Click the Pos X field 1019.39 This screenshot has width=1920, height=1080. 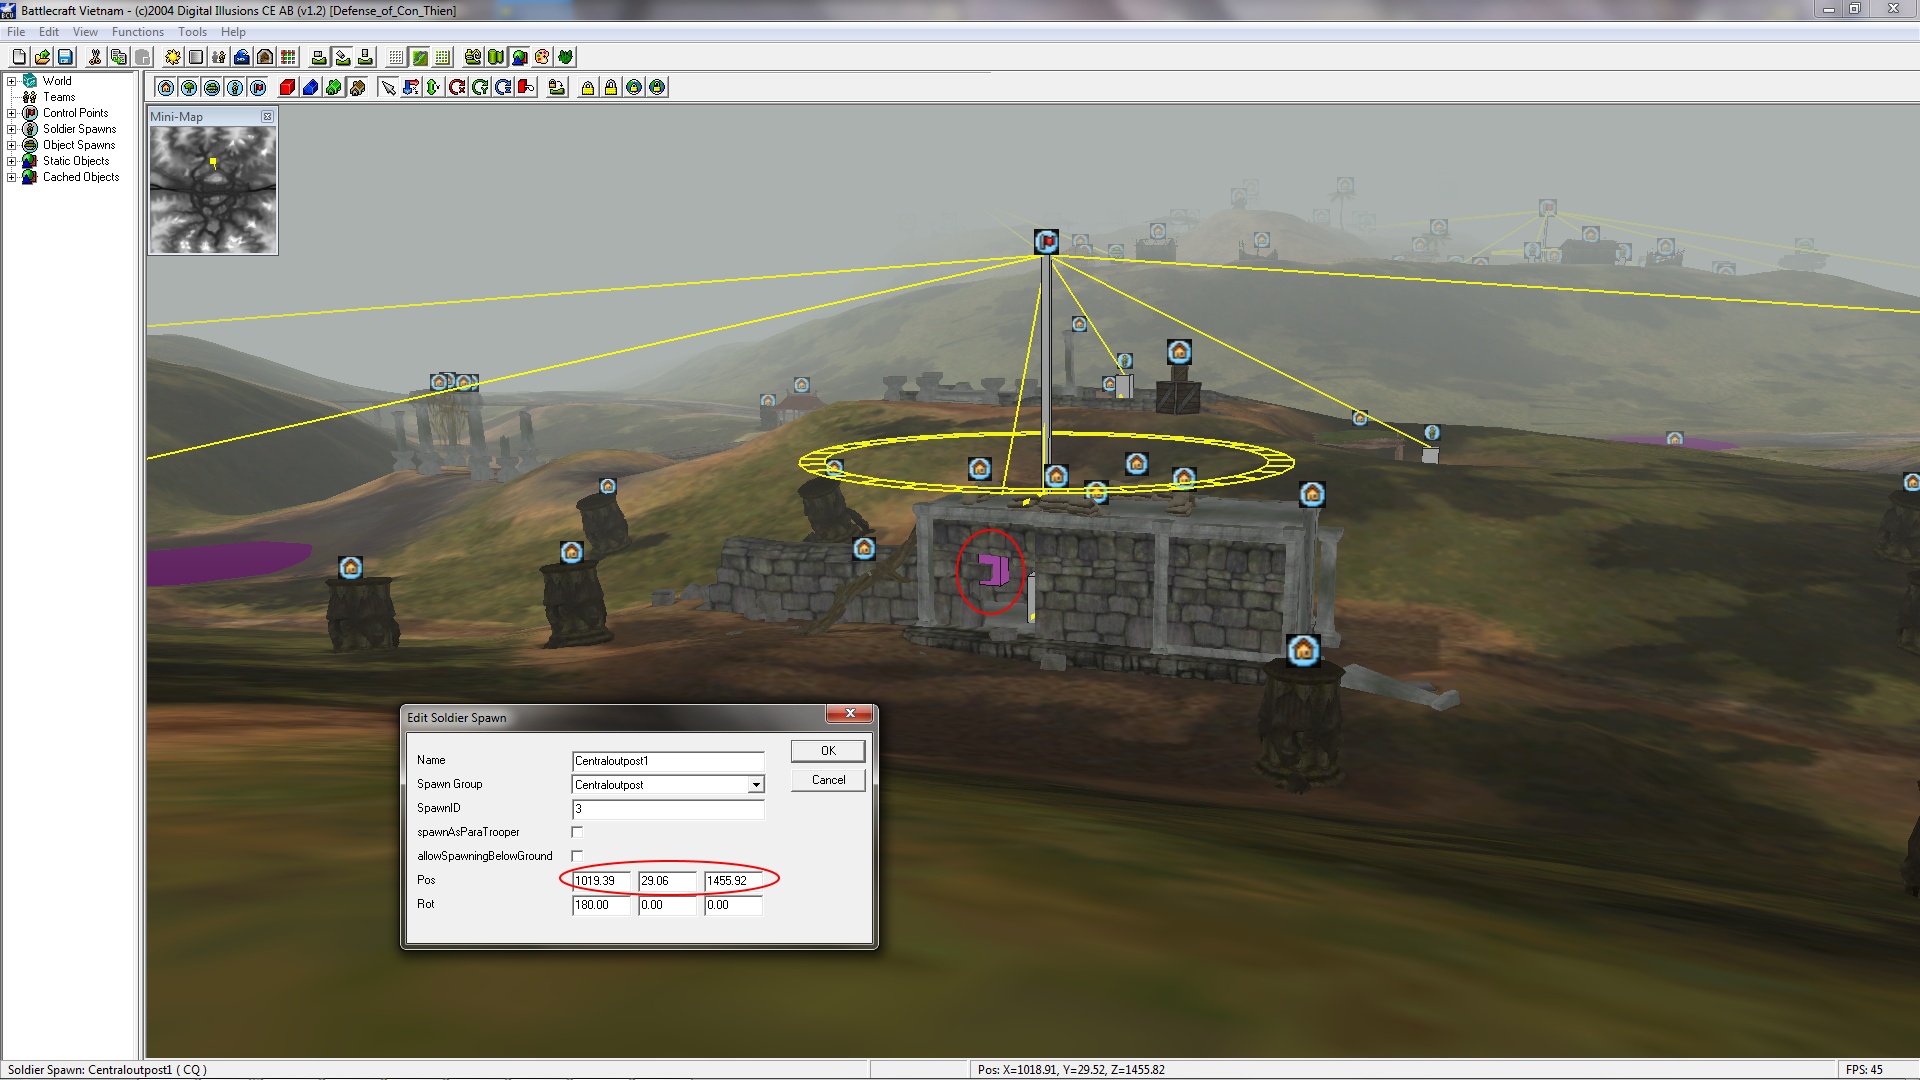(x=602, y=881)
